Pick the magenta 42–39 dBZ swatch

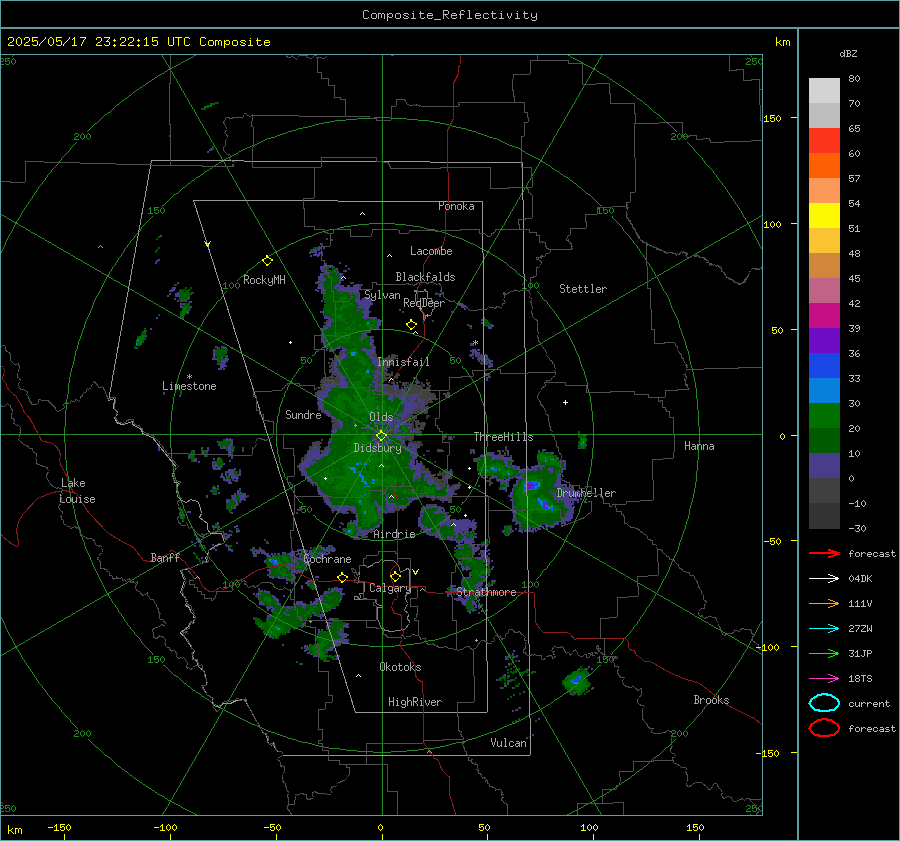pos(824,315)
